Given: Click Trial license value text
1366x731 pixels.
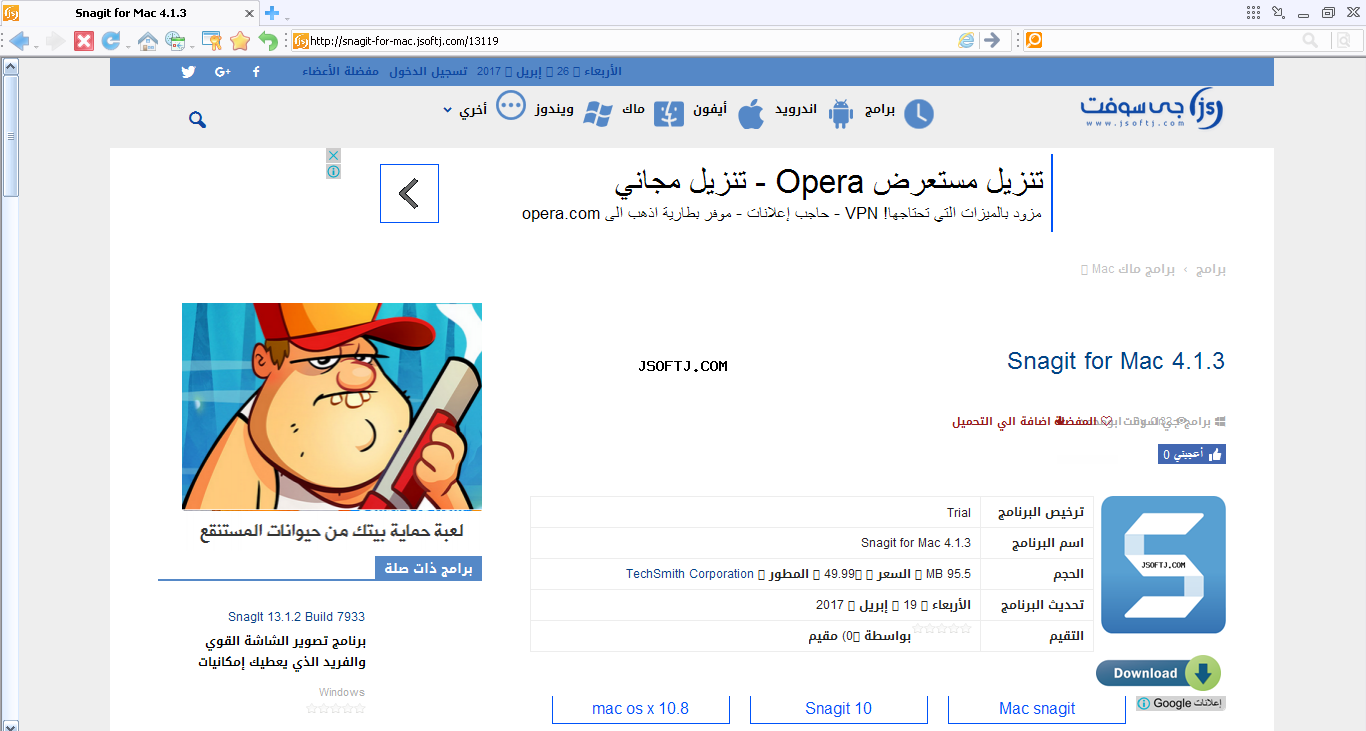Looking at the screenshot, I should tap(959, 513).
